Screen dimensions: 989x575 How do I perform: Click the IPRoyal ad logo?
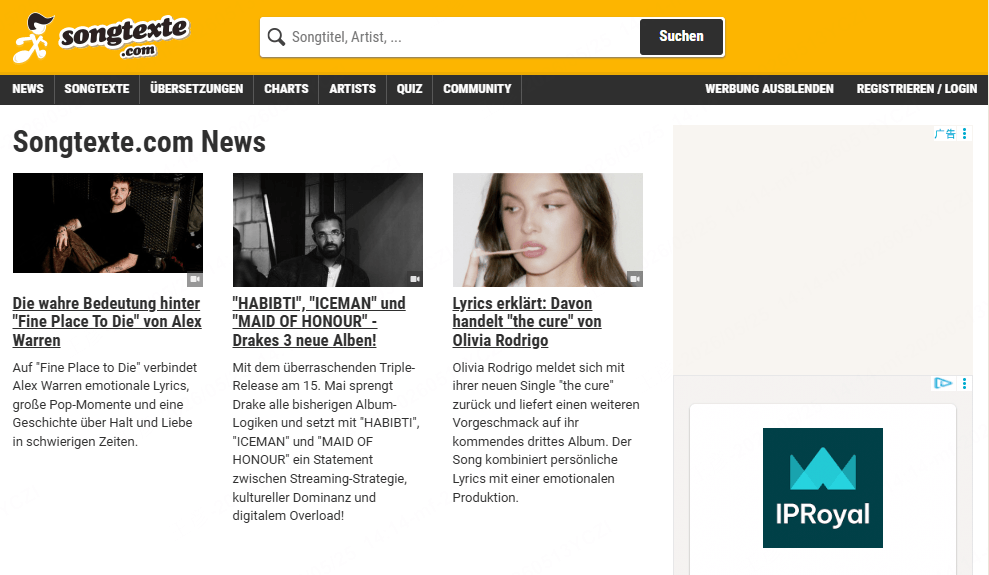click(x=822, y=488)
